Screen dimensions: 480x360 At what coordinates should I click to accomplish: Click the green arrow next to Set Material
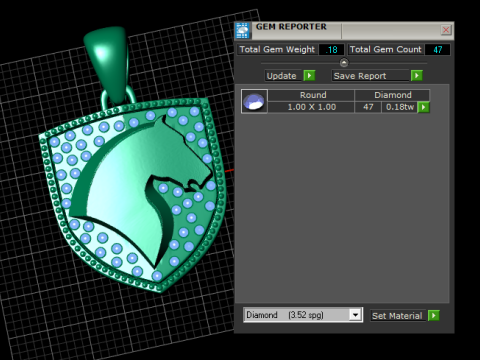434,315
